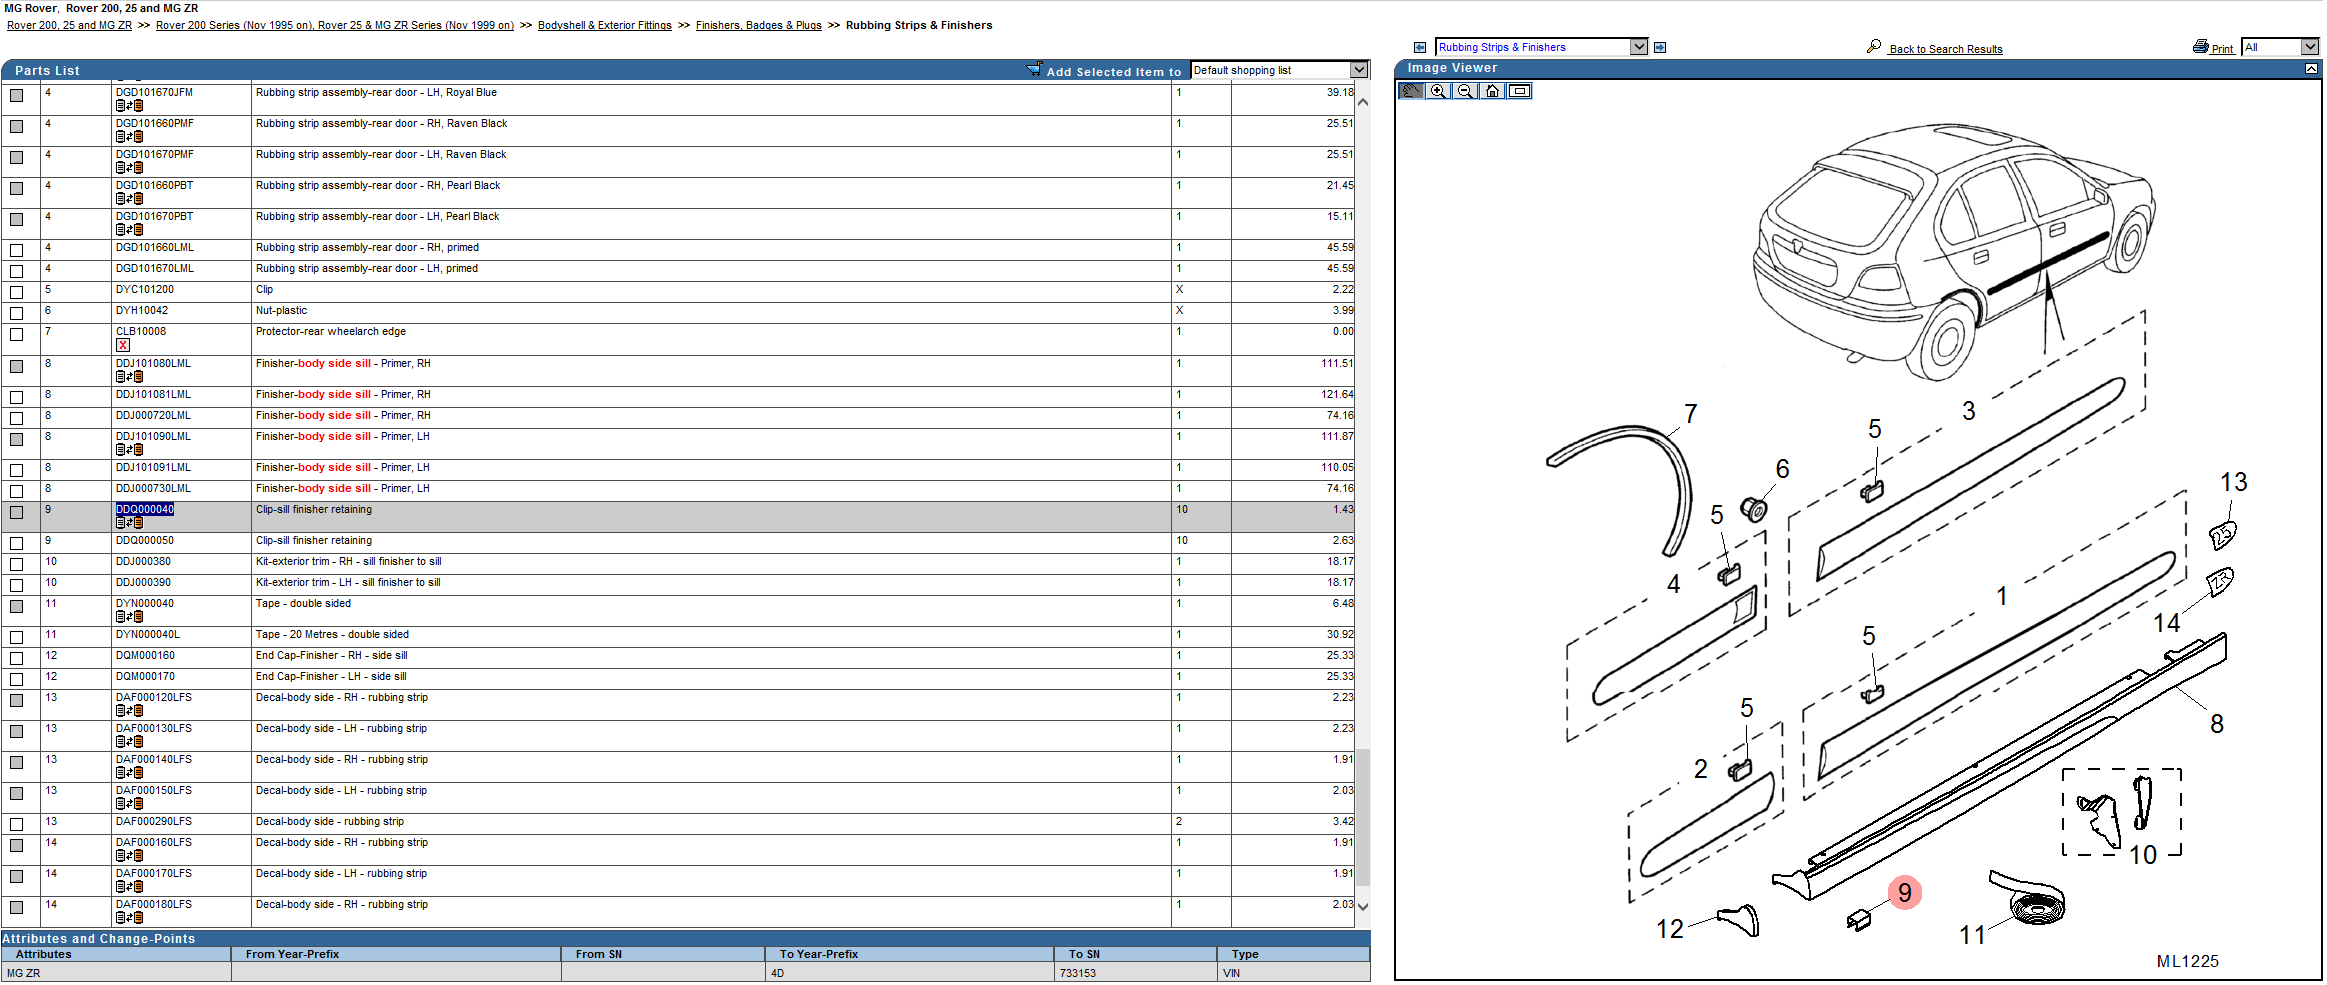
Task: Click the zoom in magnifier icon
Action: pos(1438,91)
